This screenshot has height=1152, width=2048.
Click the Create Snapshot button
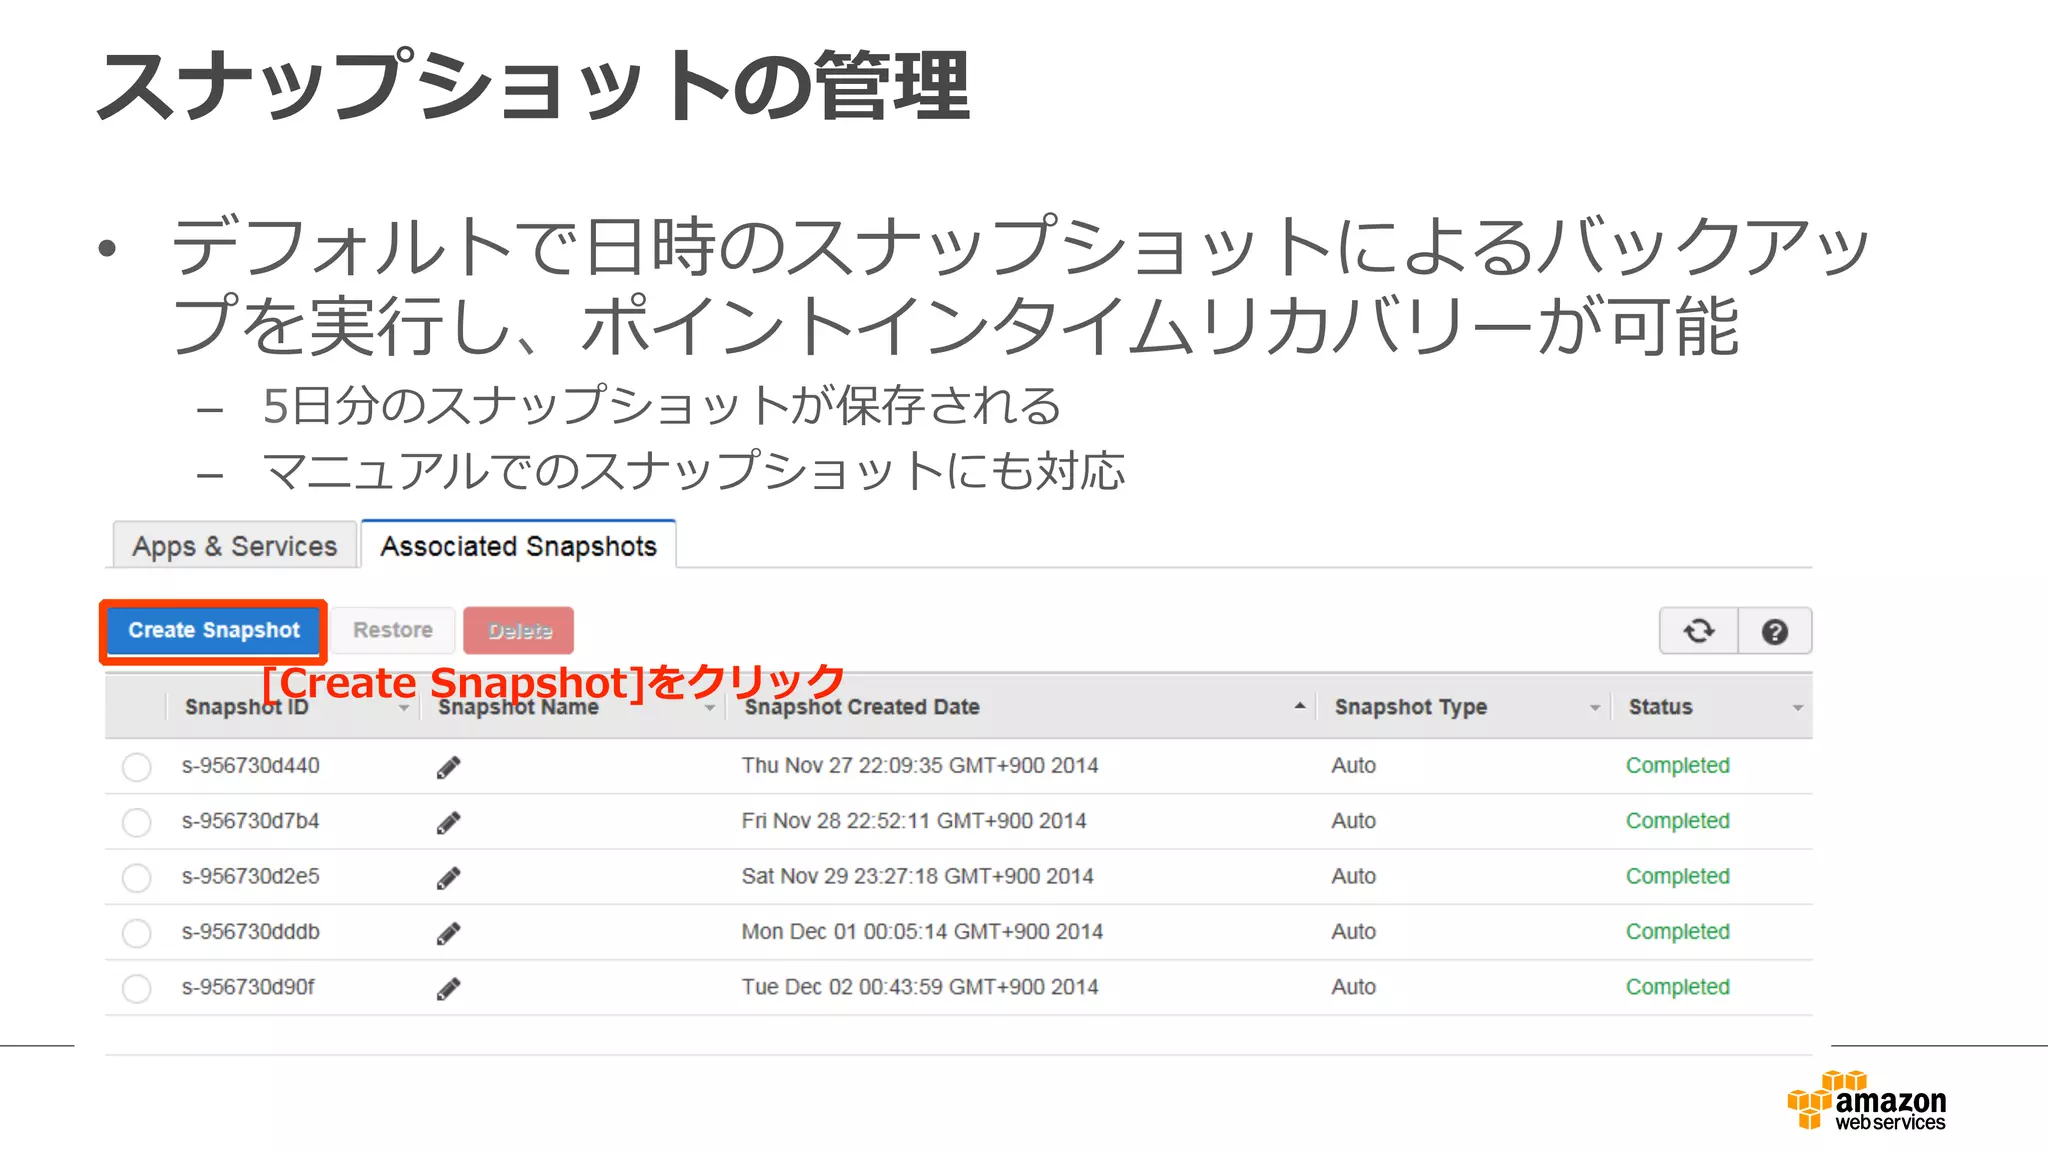click(214, 630)
